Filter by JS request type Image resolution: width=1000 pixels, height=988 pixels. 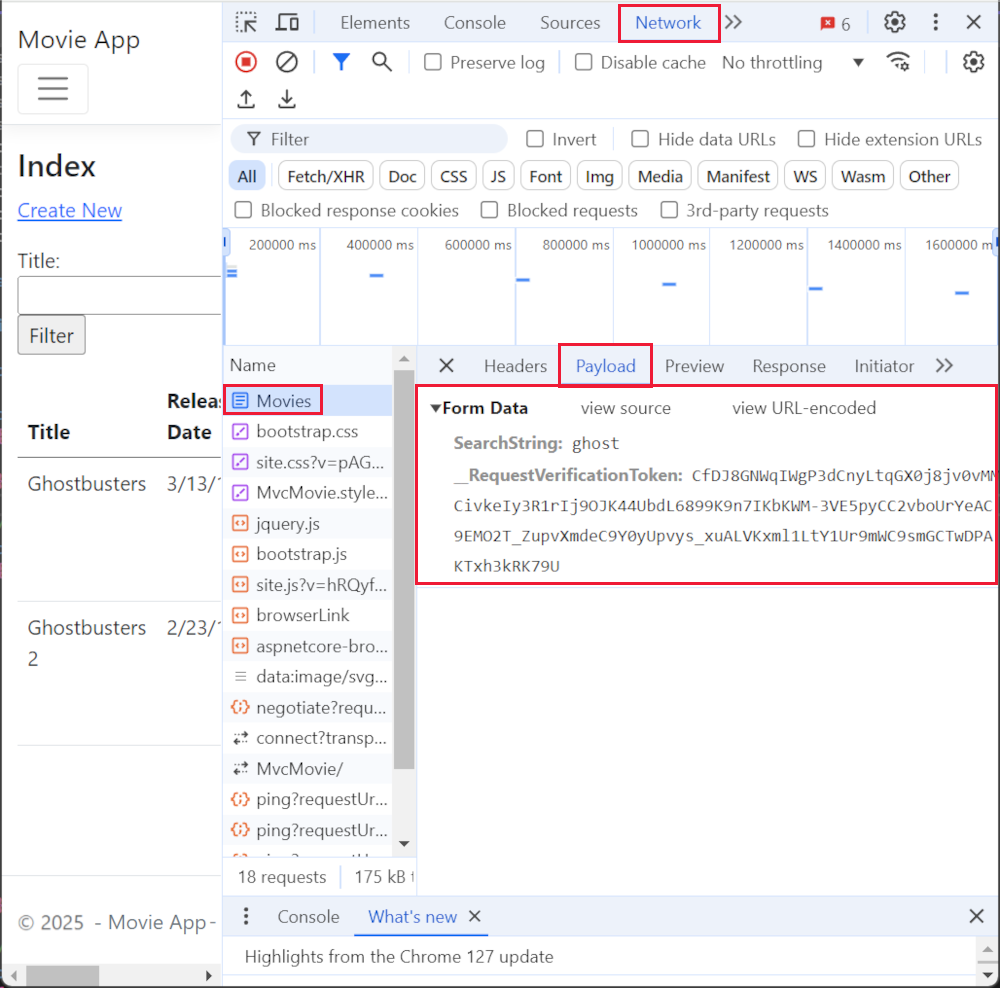pos(498,176)
